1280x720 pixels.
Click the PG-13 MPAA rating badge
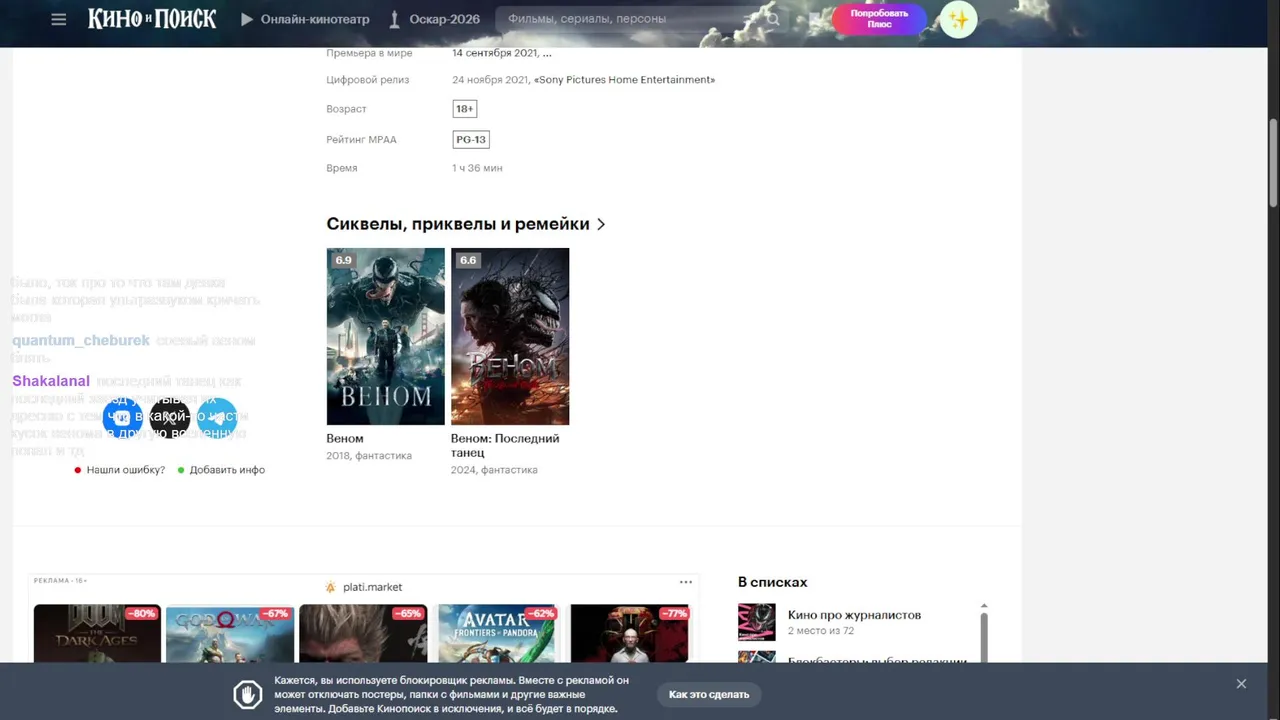pyautogui.click(x=471, y=140)
